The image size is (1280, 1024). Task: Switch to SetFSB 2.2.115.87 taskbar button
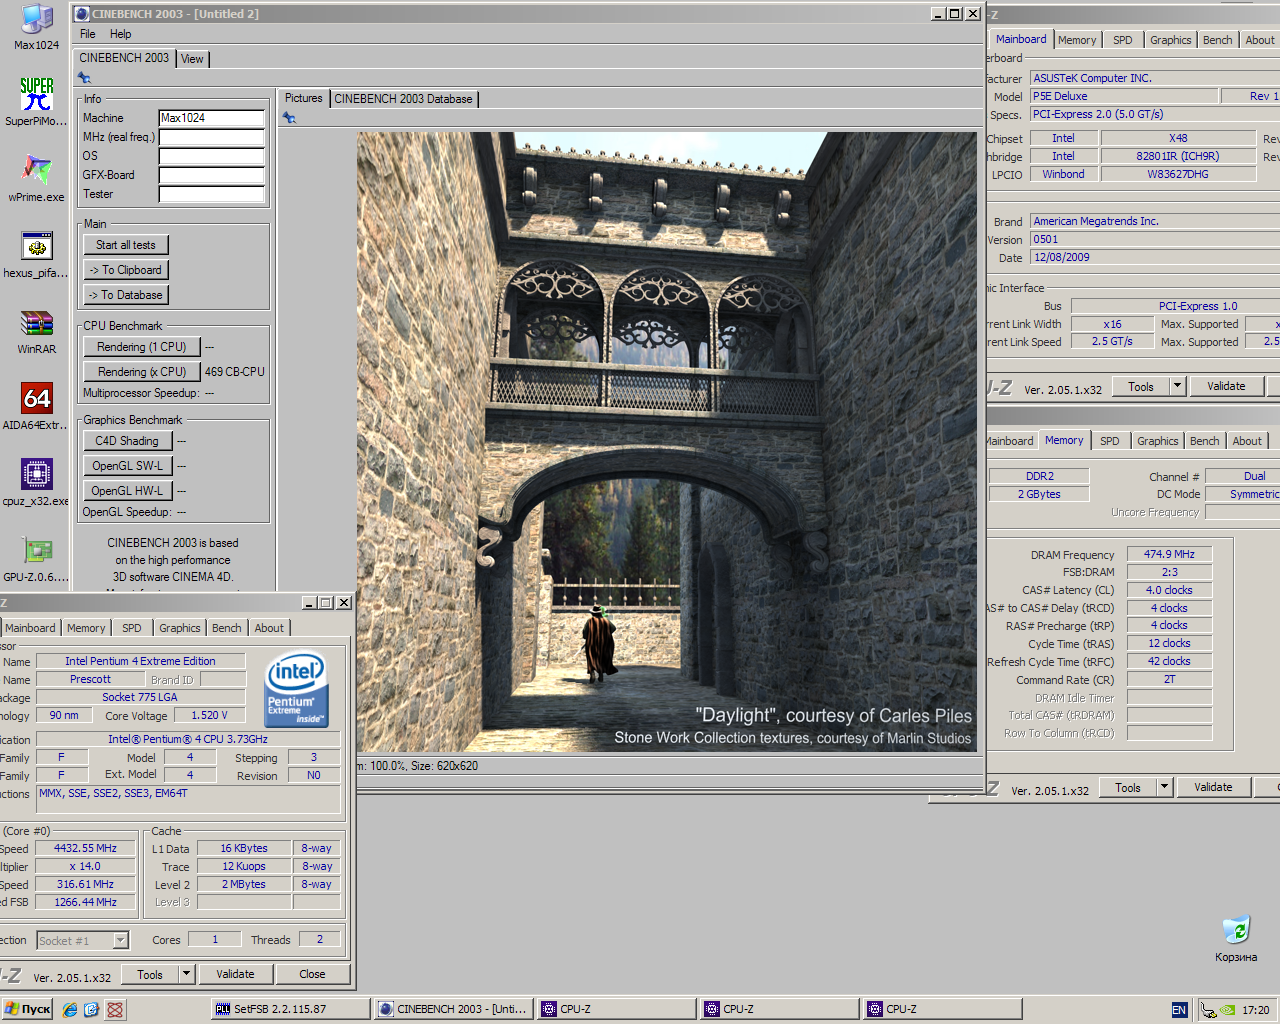[290, 1009]
